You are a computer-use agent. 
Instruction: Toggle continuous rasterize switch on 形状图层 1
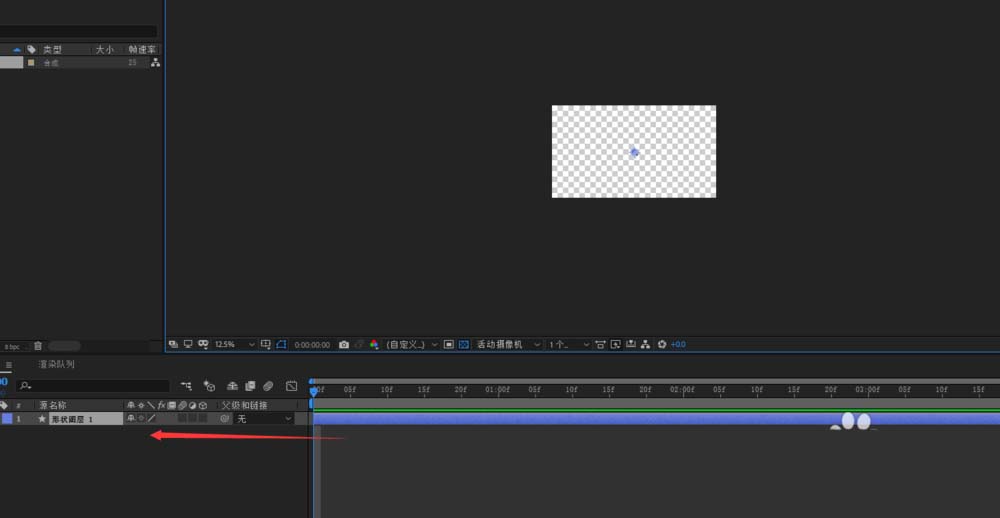[141, 418]
